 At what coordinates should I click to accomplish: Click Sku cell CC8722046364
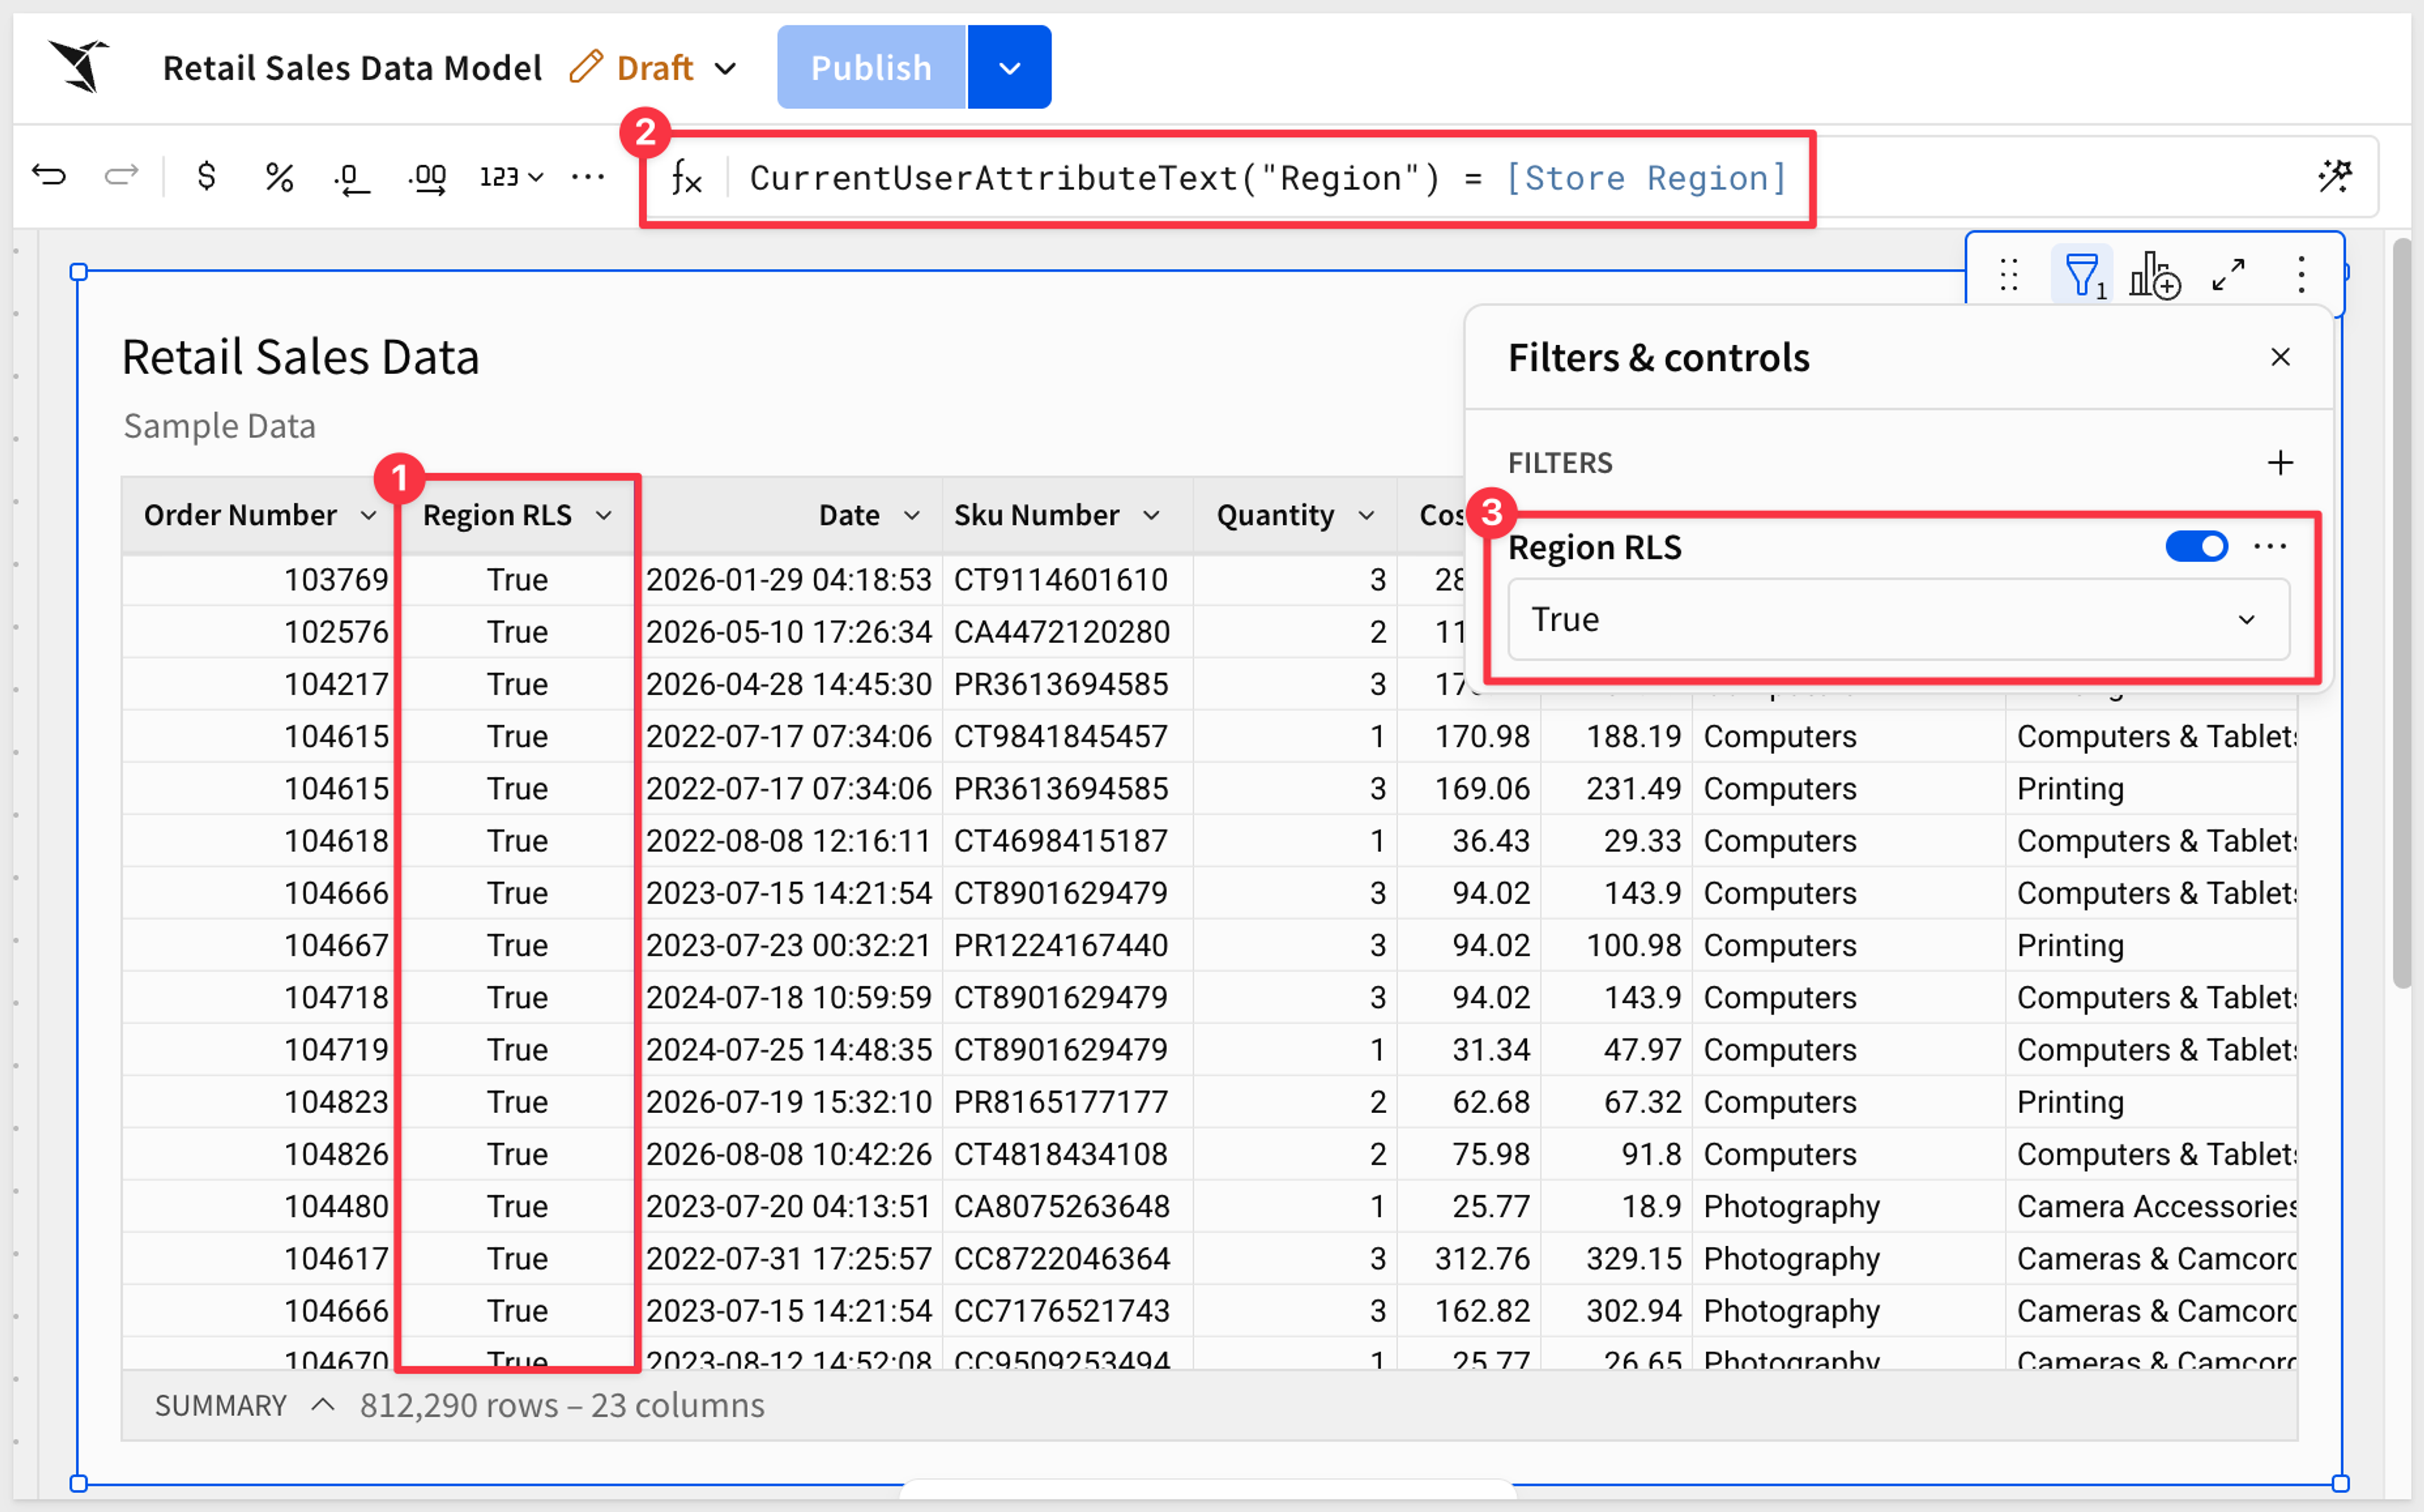click(1067, 1258)
